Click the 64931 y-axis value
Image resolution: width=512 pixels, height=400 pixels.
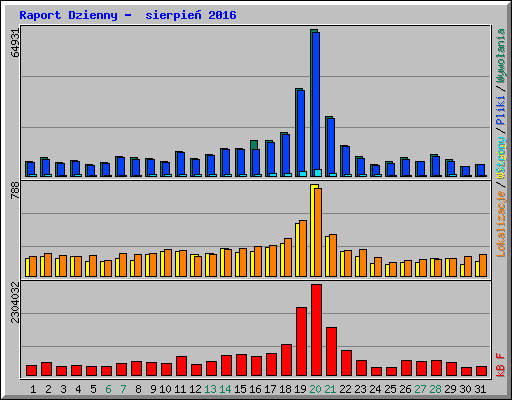(x=15, y=43)
